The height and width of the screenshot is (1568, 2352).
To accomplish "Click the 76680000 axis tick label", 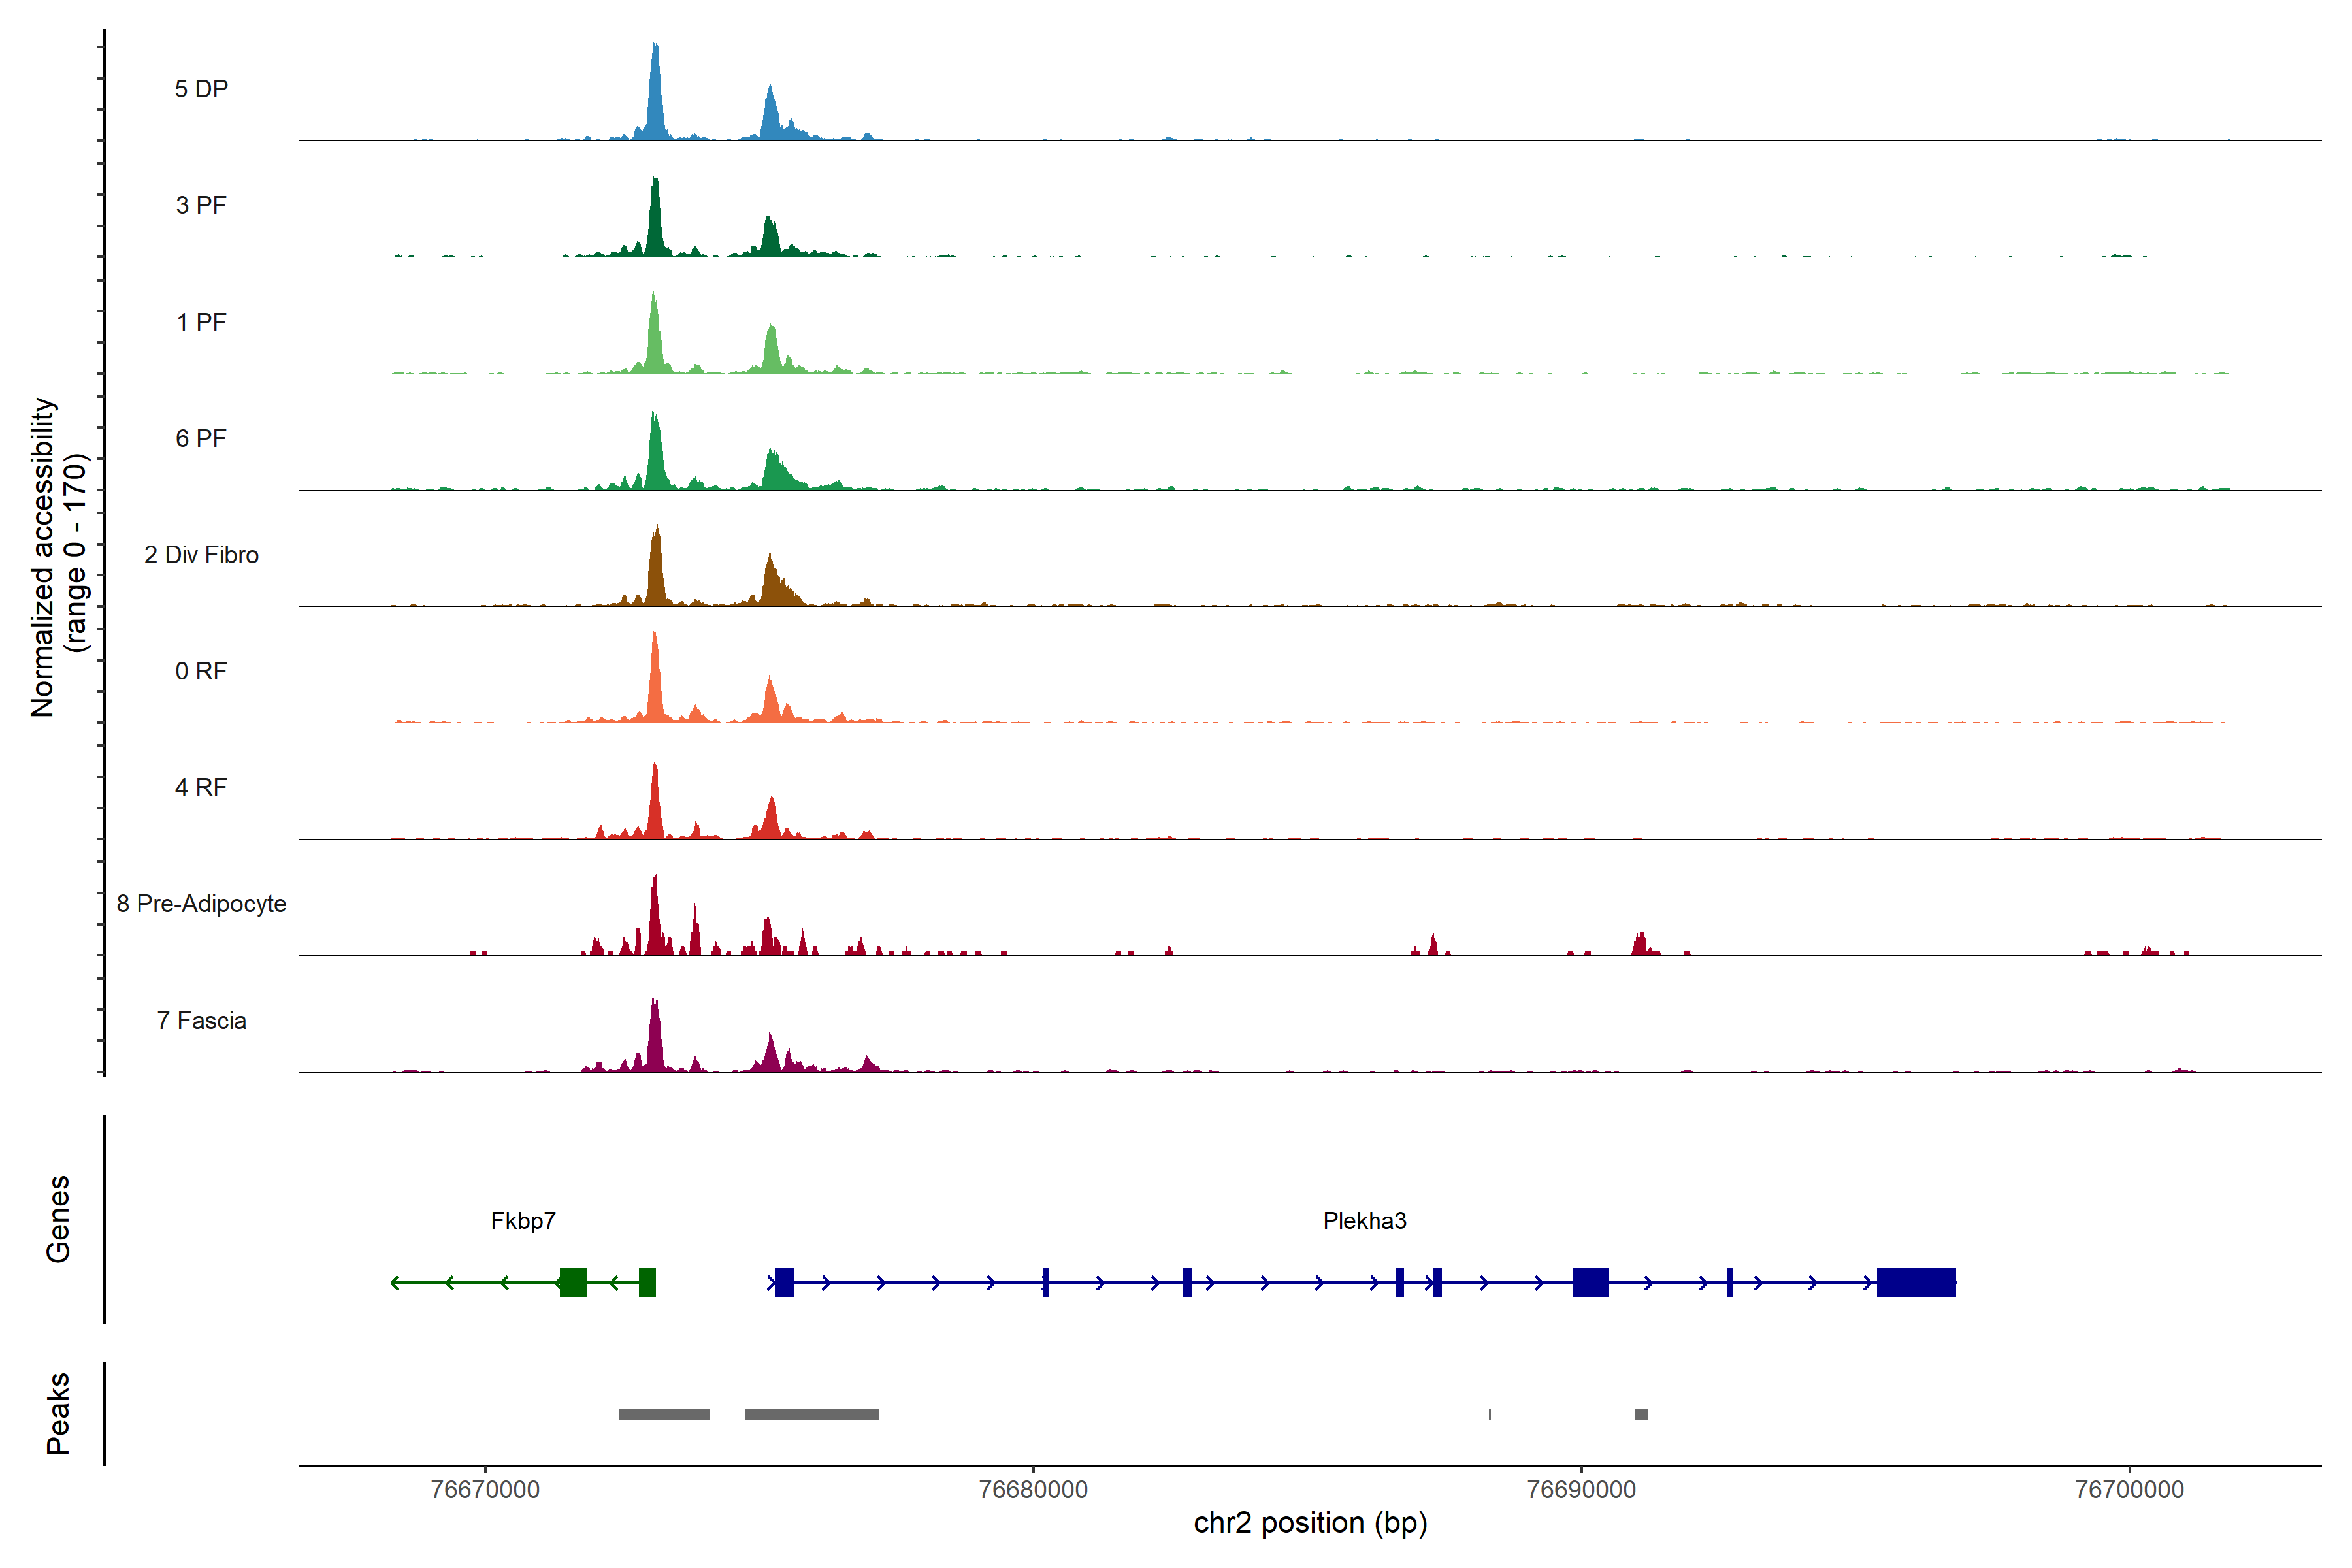I will [x=1033, y=1489].
